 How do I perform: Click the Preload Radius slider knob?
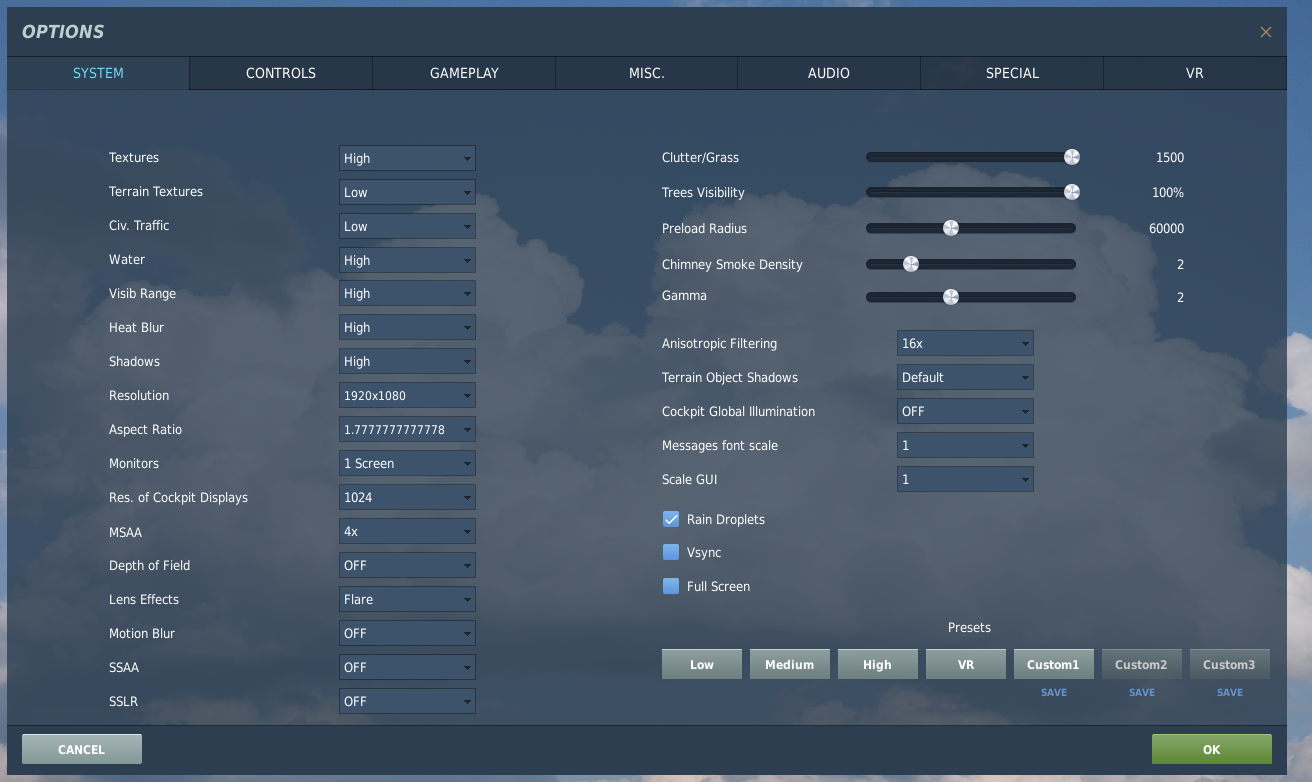tap(951, 228)
